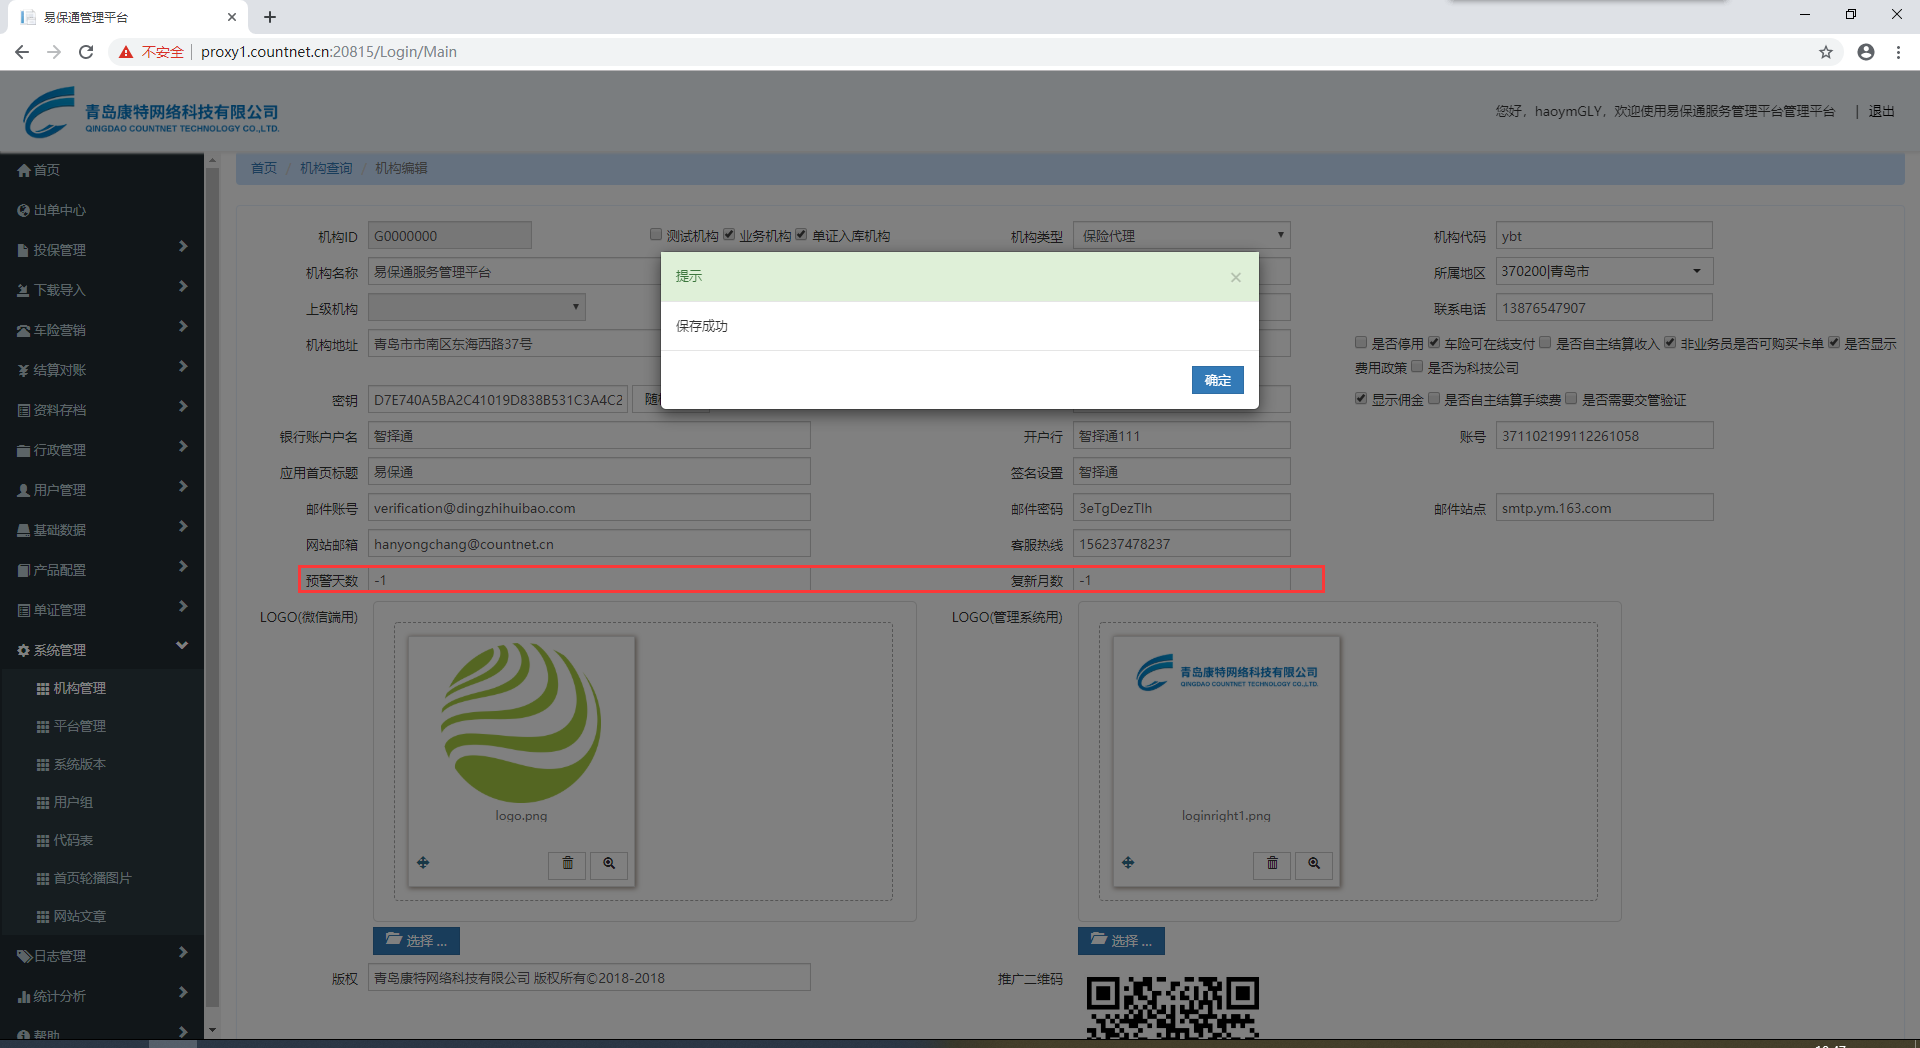Toggle the 是否需要交管验证 checkbox
The image size is (1920, 1048).
[x=1571, y=399]
